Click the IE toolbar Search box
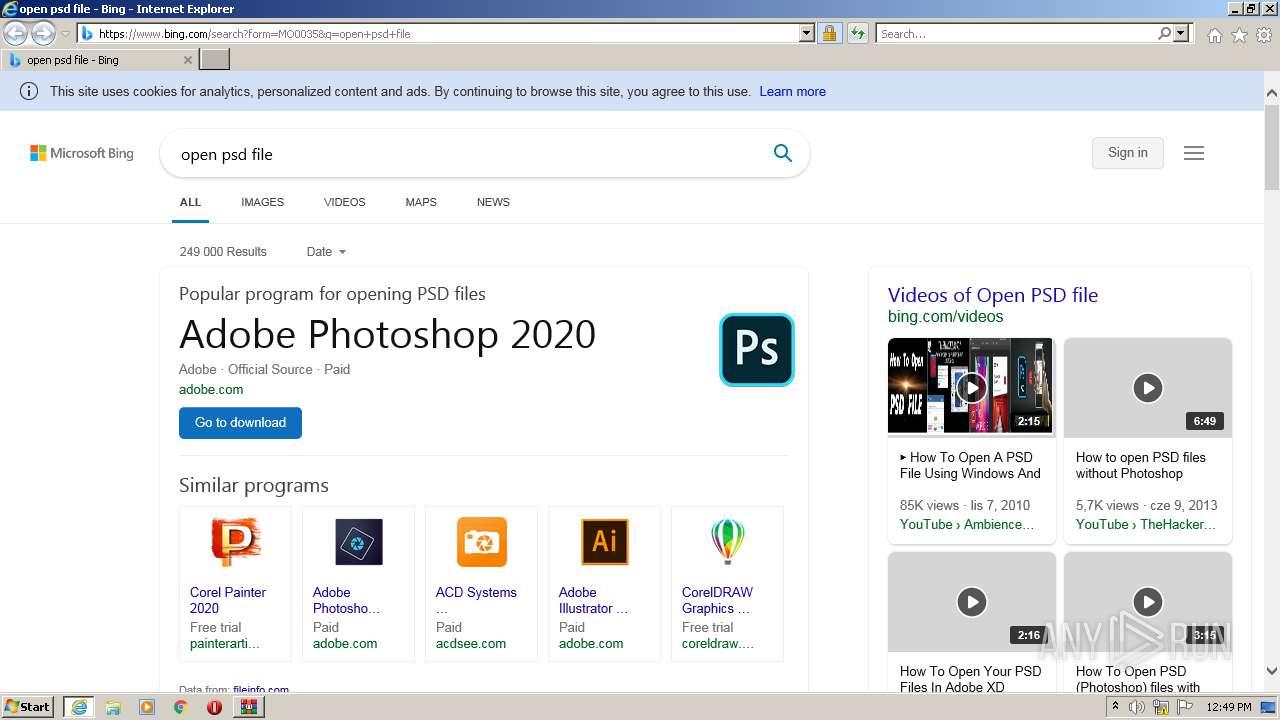 pyautogui.click(x=1016, y=34)
